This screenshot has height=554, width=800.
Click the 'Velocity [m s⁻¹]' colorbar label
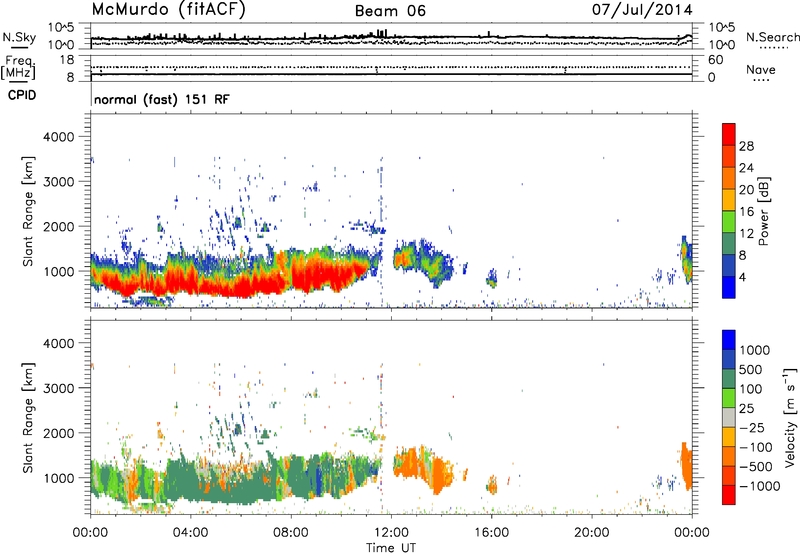[790, 417]
